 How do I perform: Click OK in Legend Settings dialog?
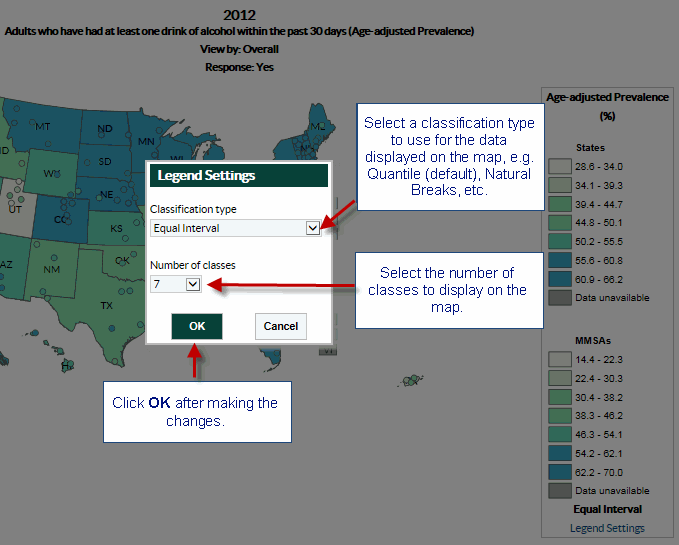click(x=196, y=326)
